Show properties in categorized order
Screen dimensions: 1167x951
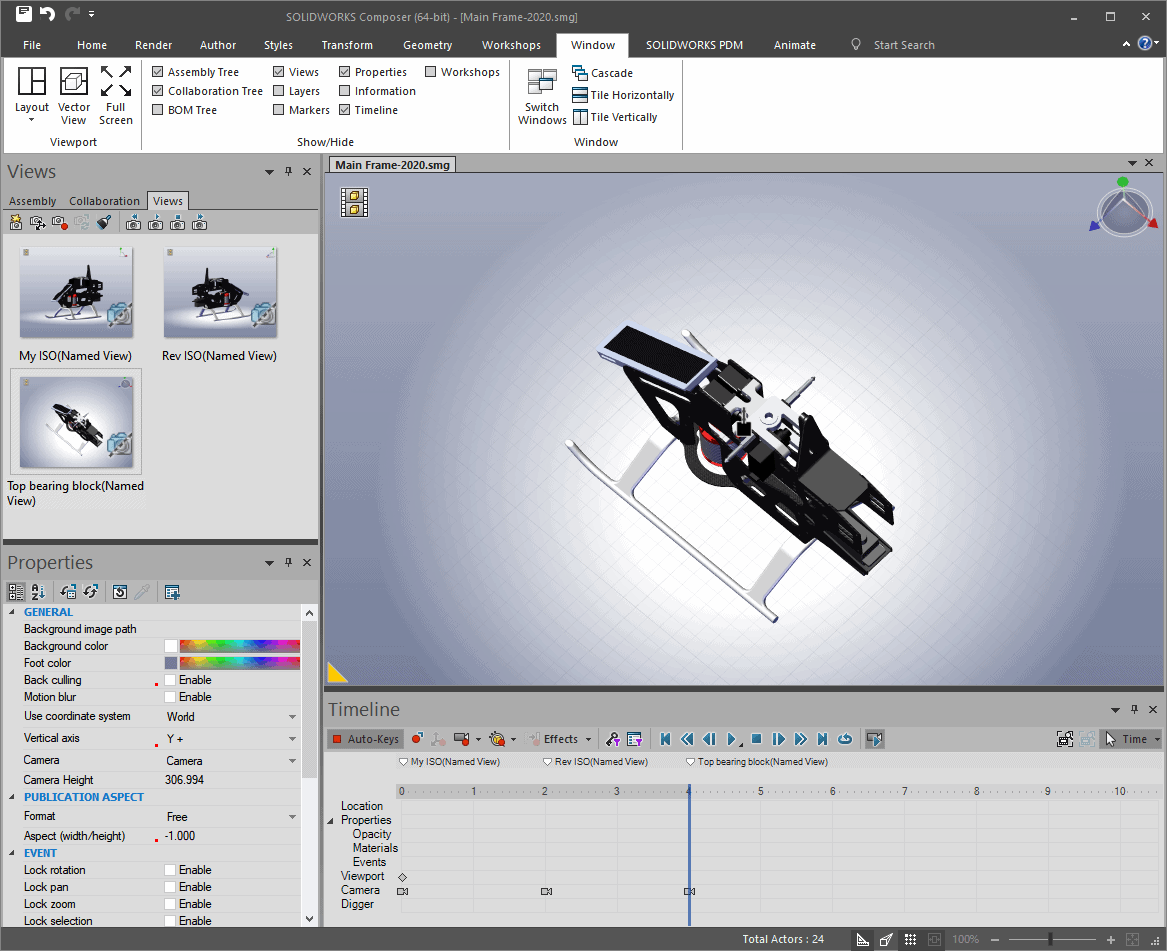pos(16,592)
